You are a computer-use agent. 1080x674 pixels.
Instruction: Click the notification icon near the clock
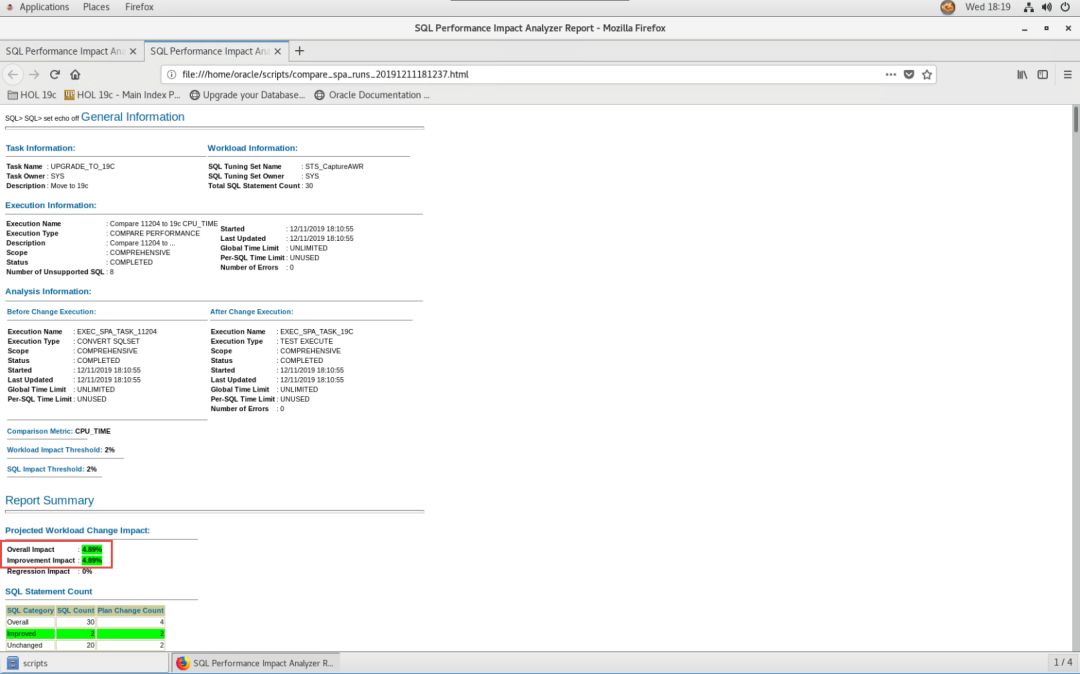pos(948,7)
